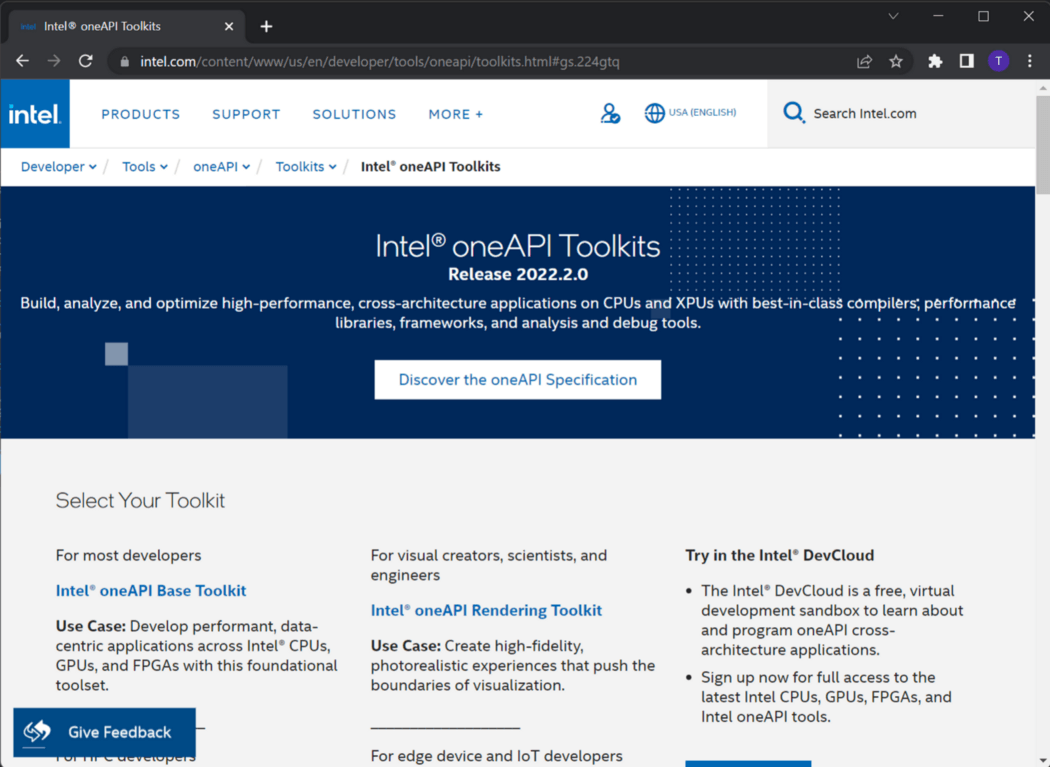
Task: Click the Select Your Toolkit heading
Action: point(140,500)
